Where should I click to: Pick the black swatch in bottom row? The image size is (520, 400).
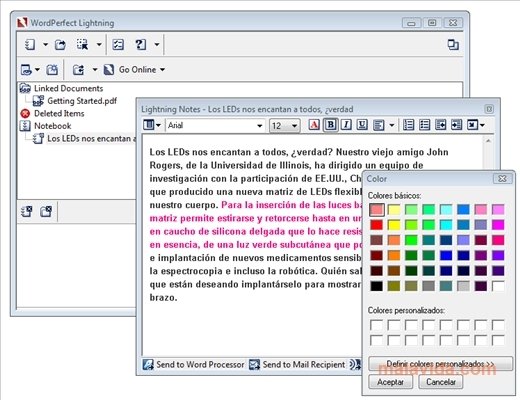[377, 286]
